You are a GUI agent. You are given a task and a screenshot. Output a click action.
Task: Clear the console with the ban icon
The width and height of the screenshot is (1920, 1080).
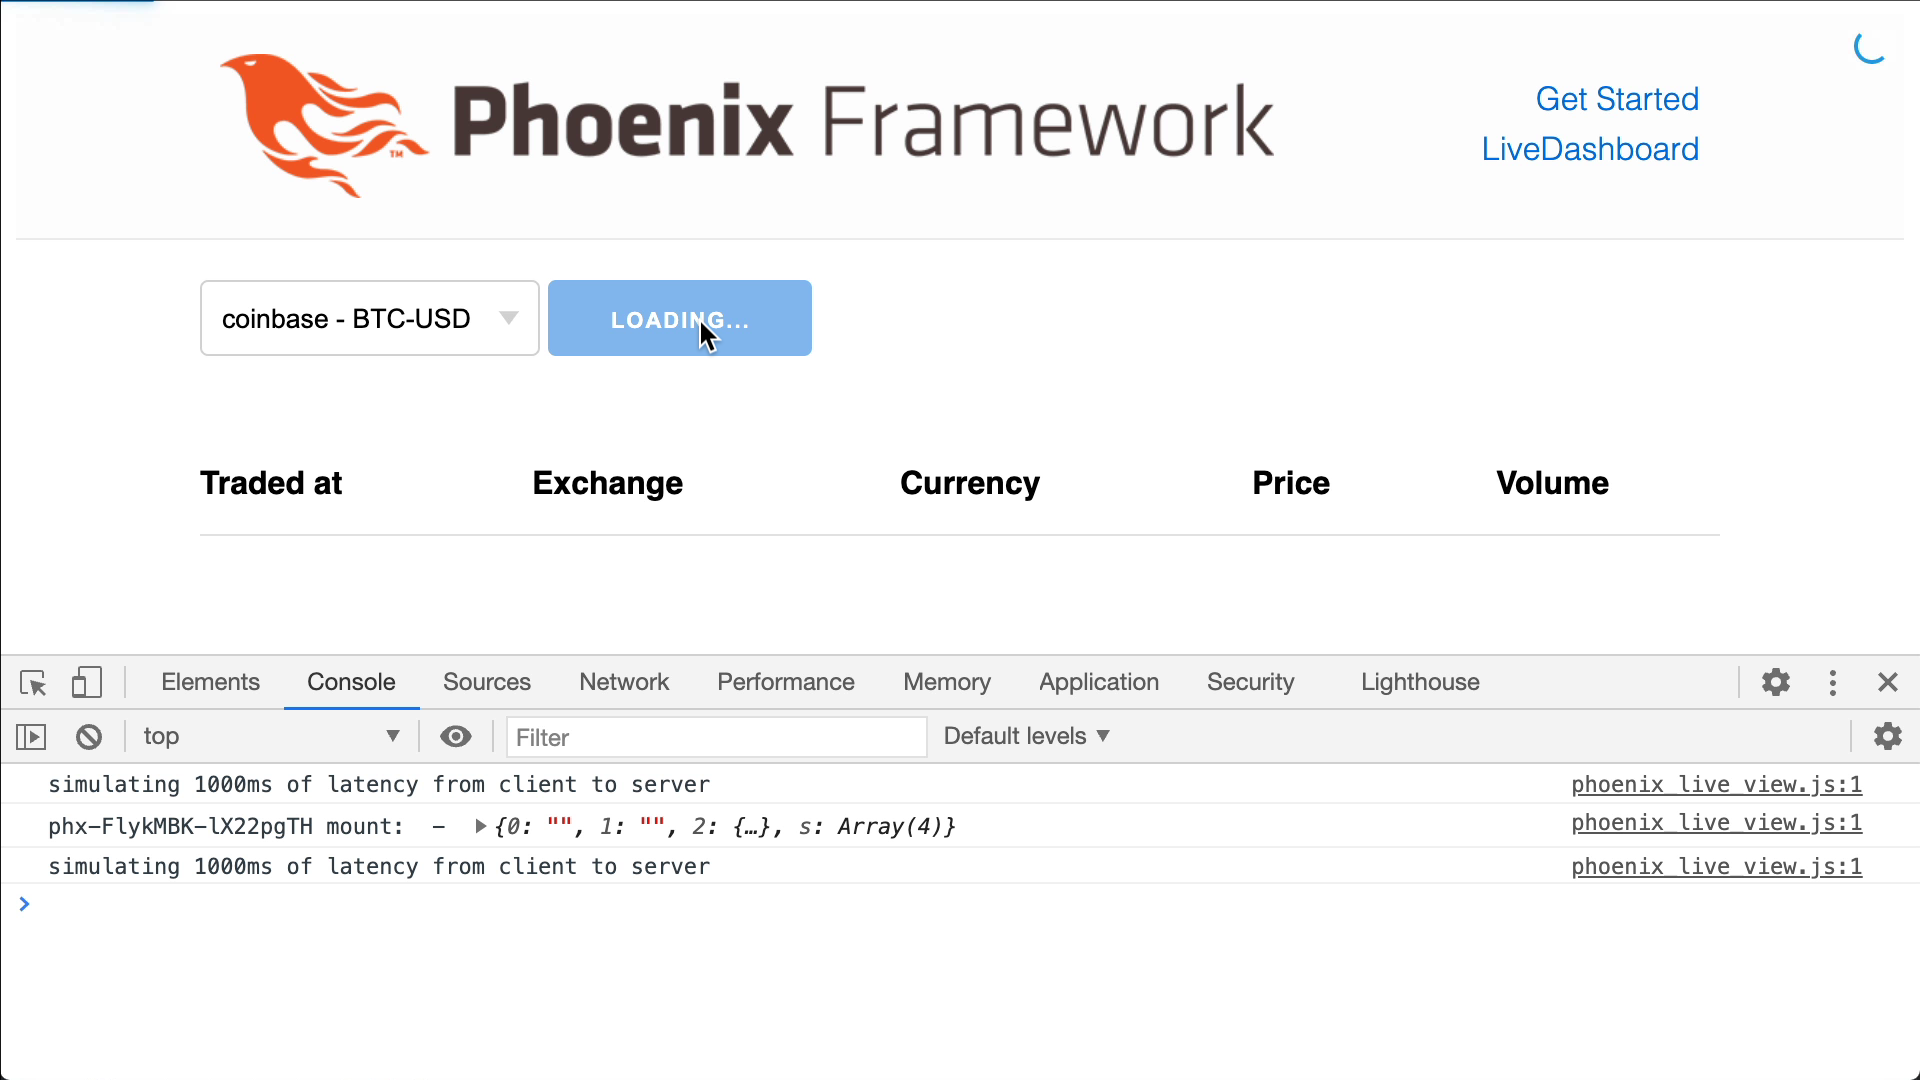(x=89, y=737)
